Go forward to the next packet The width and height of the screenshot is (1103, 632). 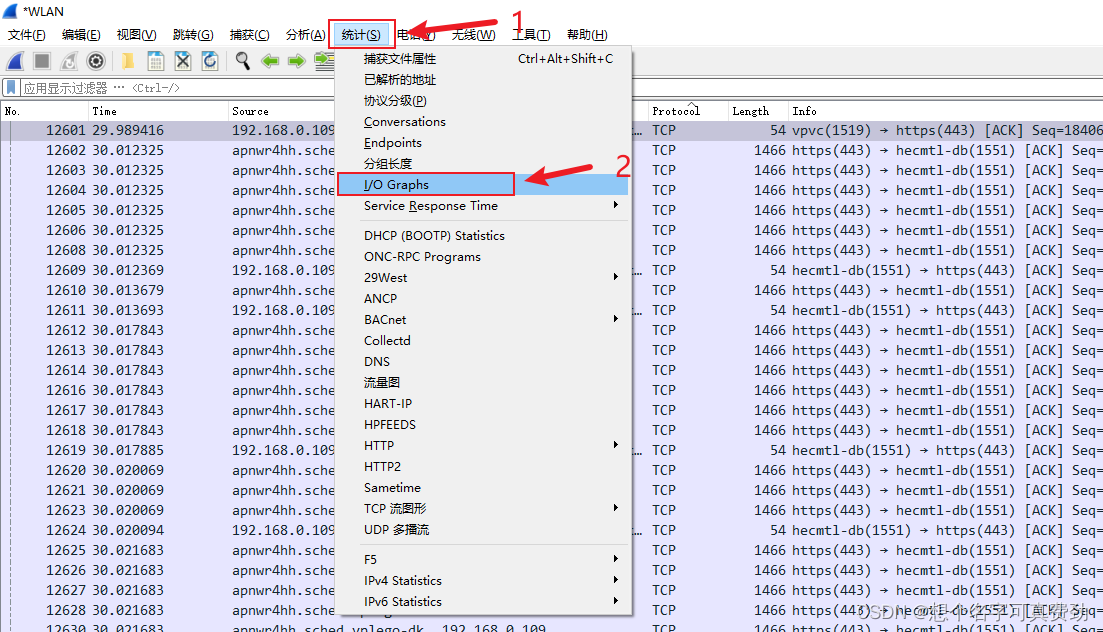[x=297, y=61]
